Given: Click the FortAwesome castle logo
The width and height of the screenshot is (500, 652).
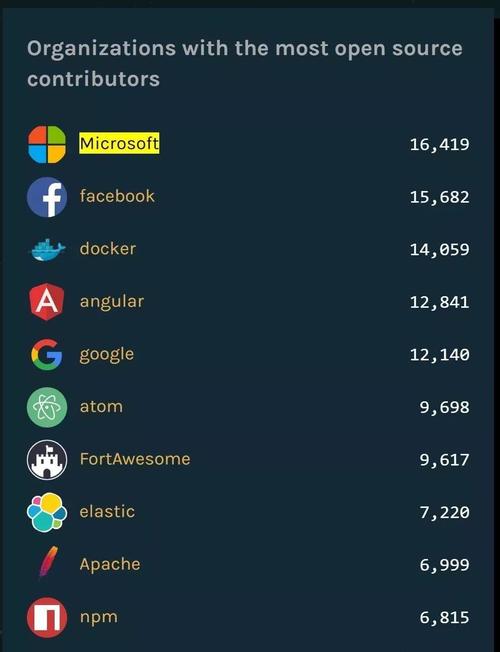Looking at the screenshot, I should coord(47,459).
